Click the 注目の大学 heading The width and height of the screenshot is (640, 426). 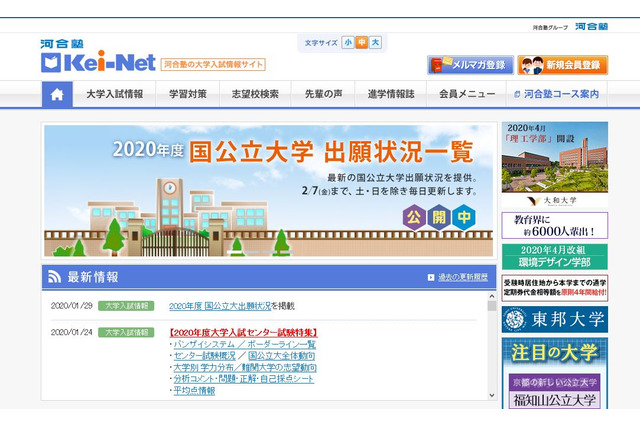[x=555, y=353]
